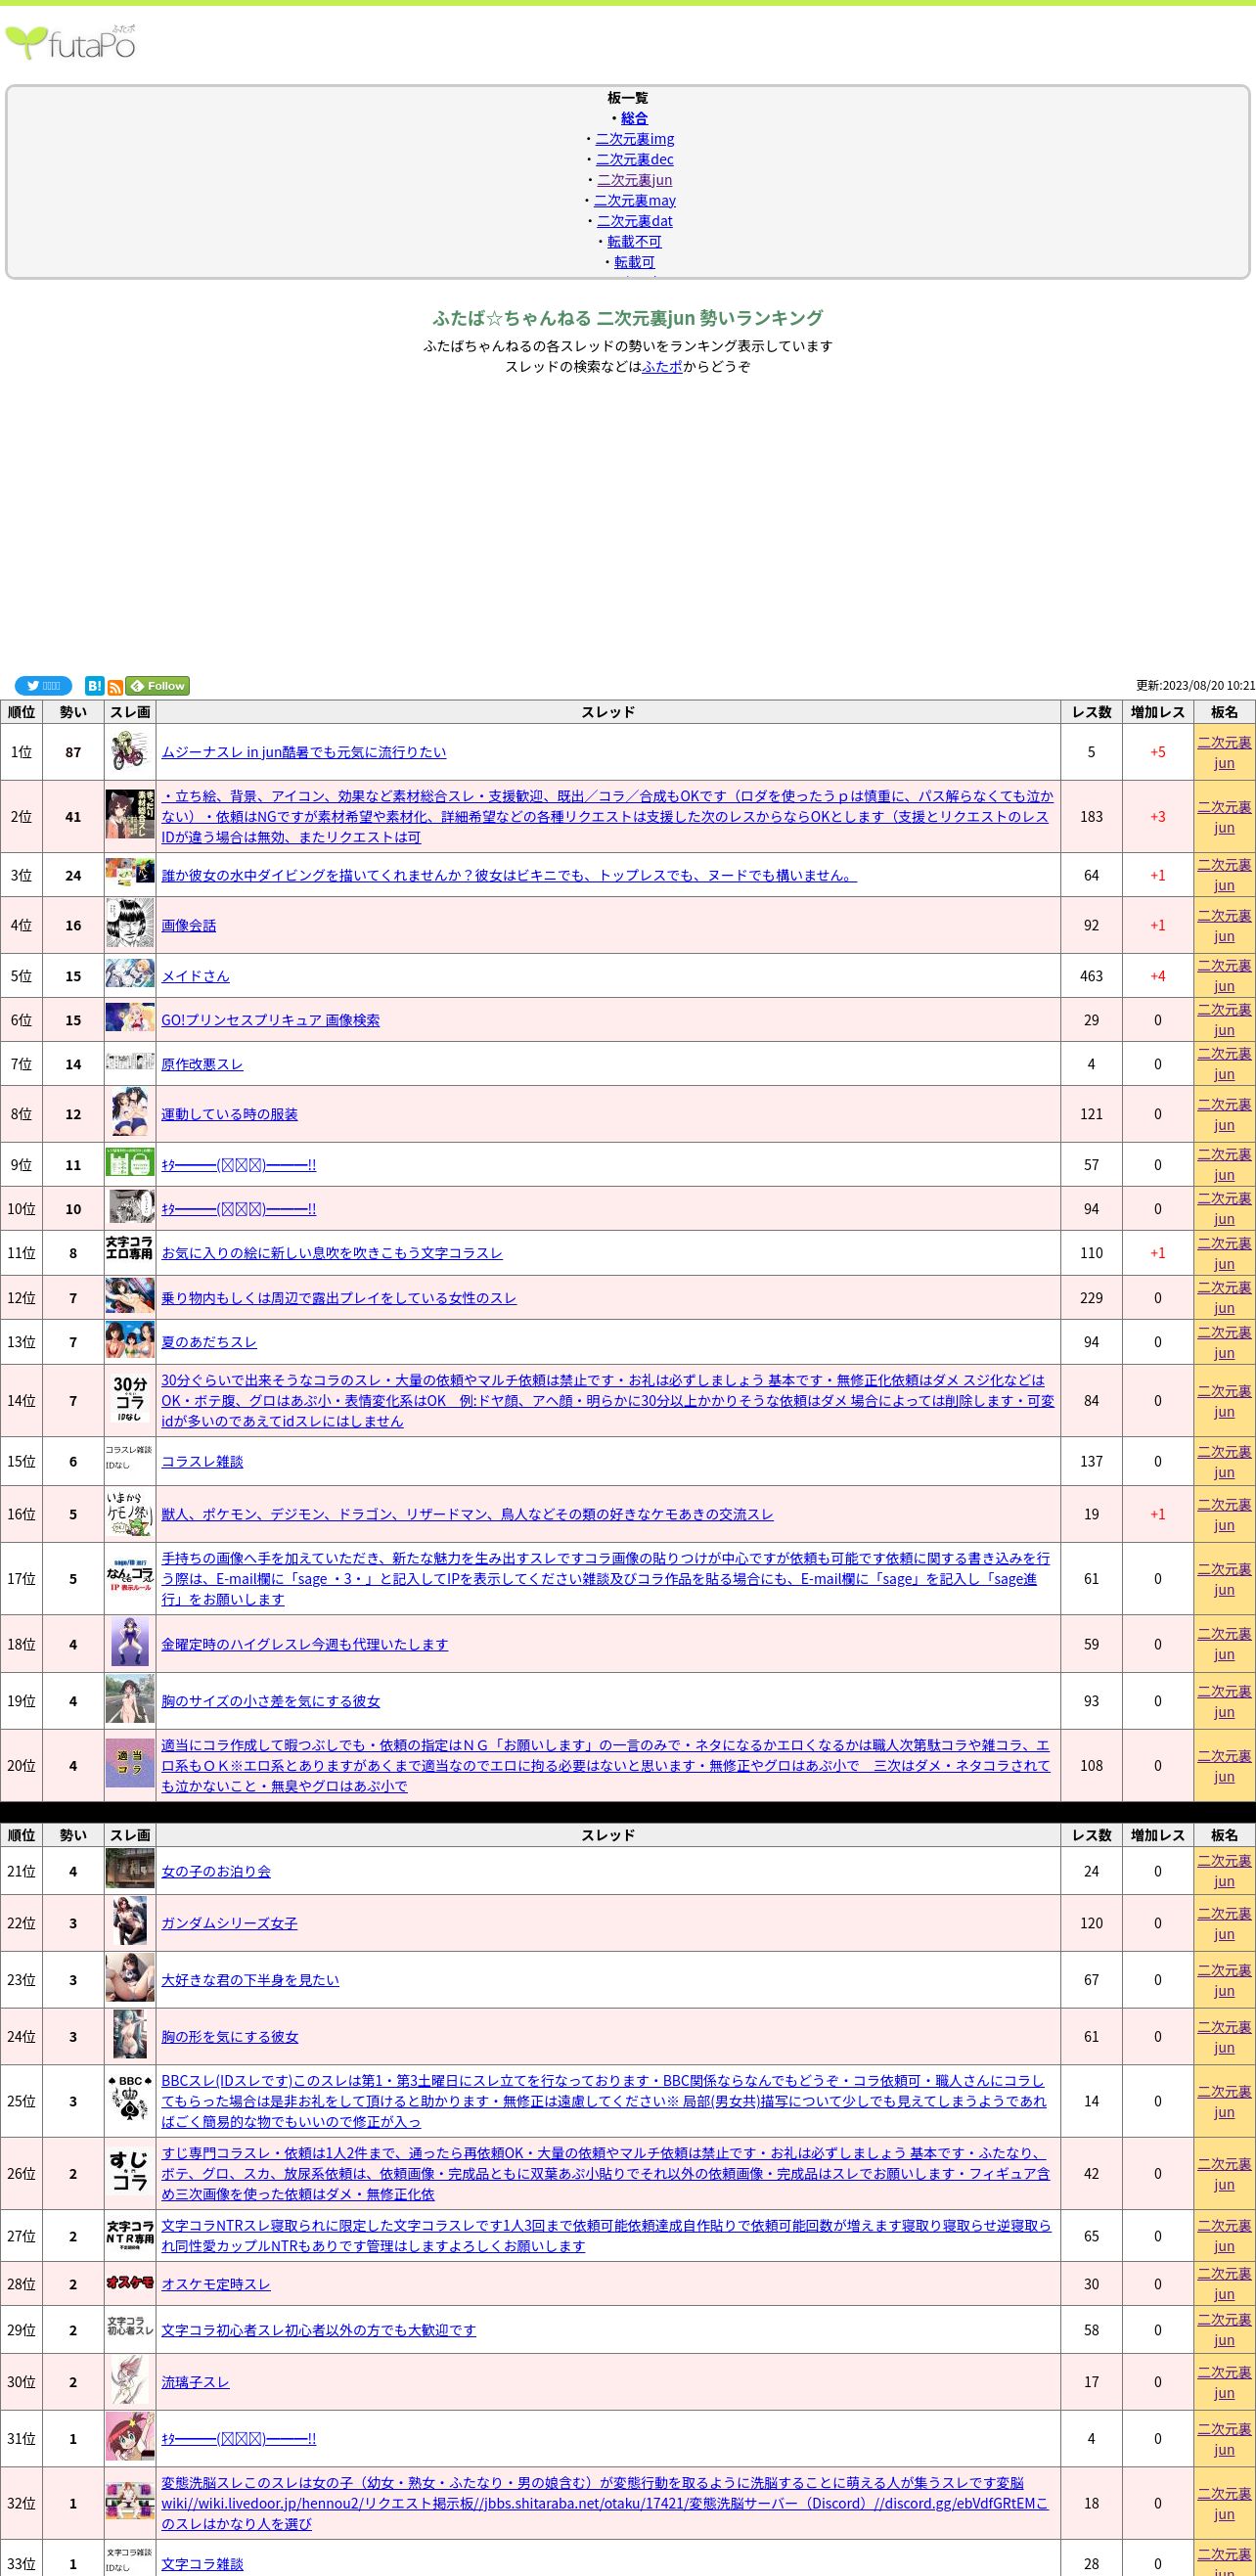Open the 二次元裏jun board link in the board list

tap(635, 180)
